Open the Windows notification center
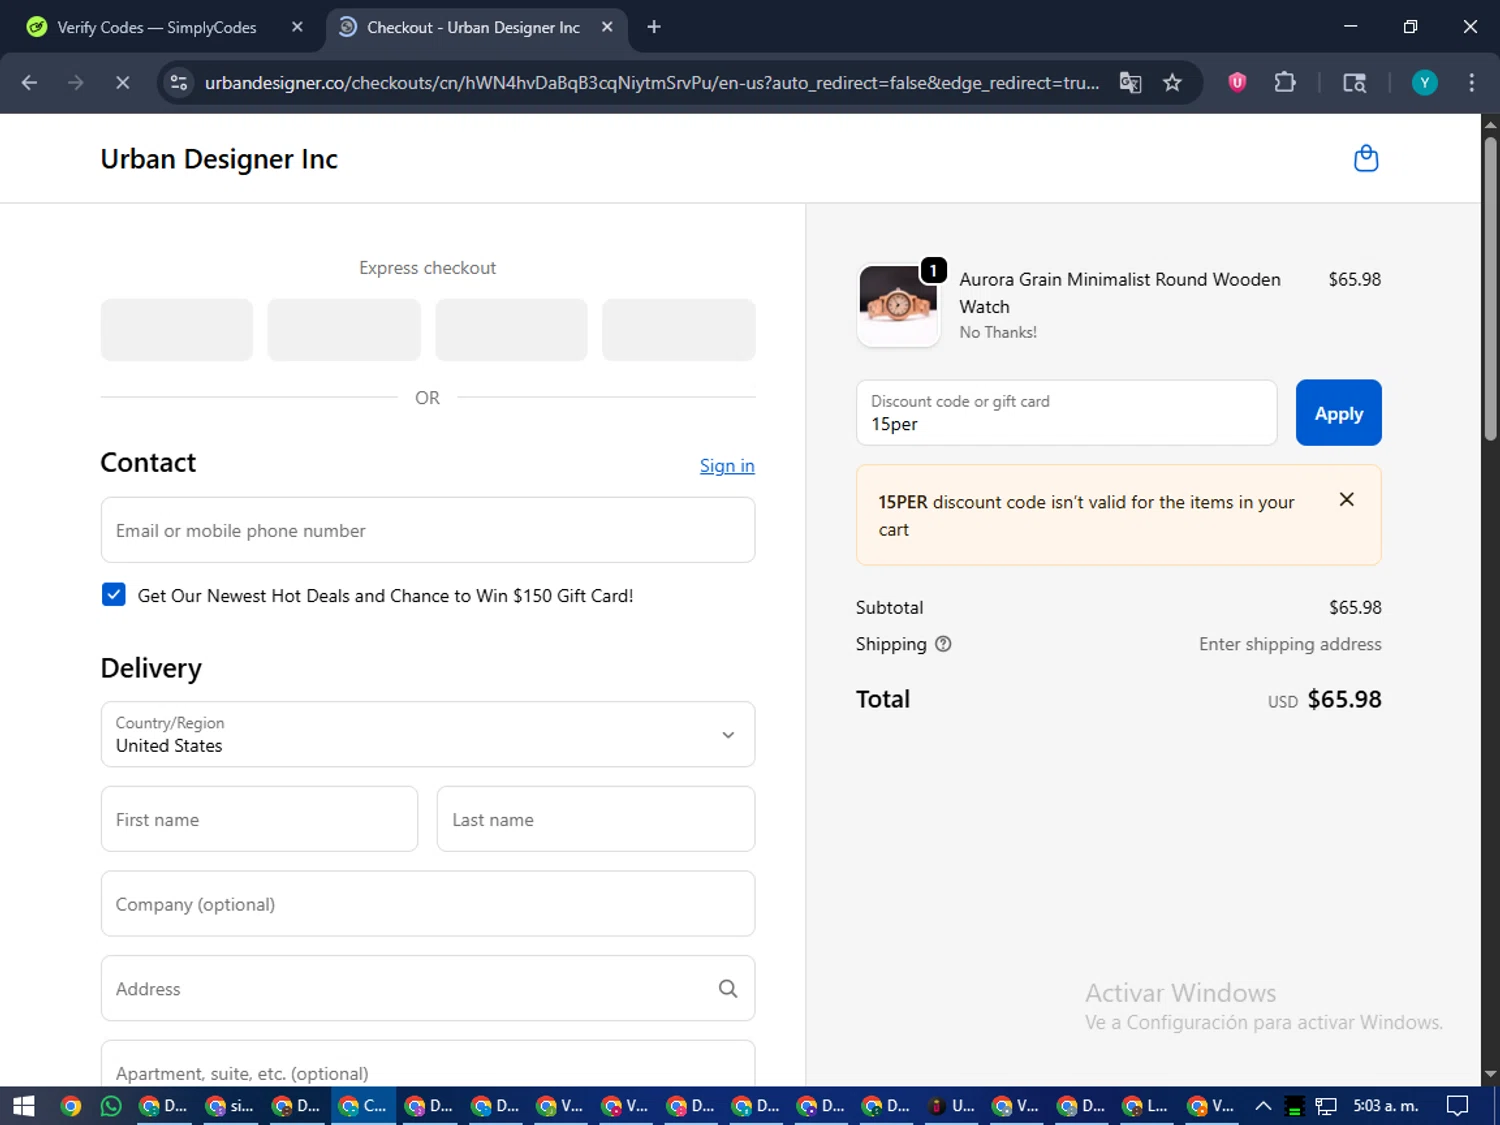1500x1125 pixels. click(x=1458, y=1105)
